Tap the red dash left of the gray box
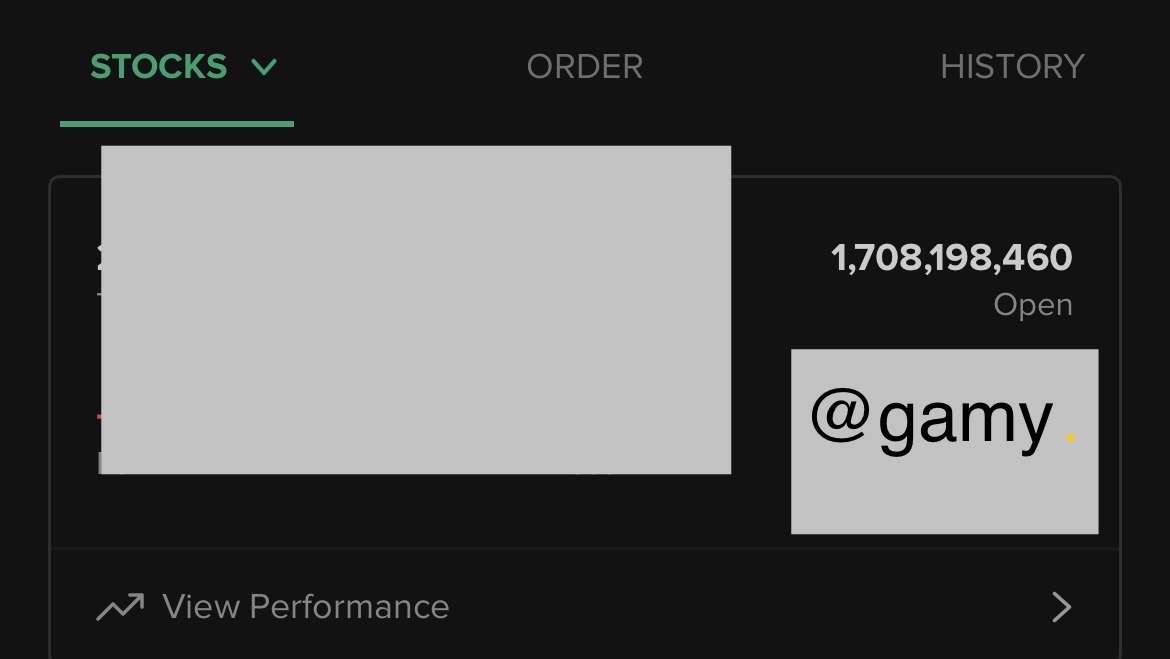Image resolution: width=1170 pixels, height=659 pixels. point(98,415)
